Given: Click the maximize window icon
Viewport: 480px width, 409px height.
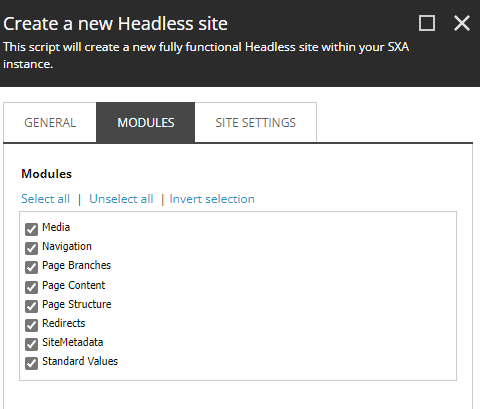Looking at the screenshot, I should pyautogui.click(x=427, y=23).
